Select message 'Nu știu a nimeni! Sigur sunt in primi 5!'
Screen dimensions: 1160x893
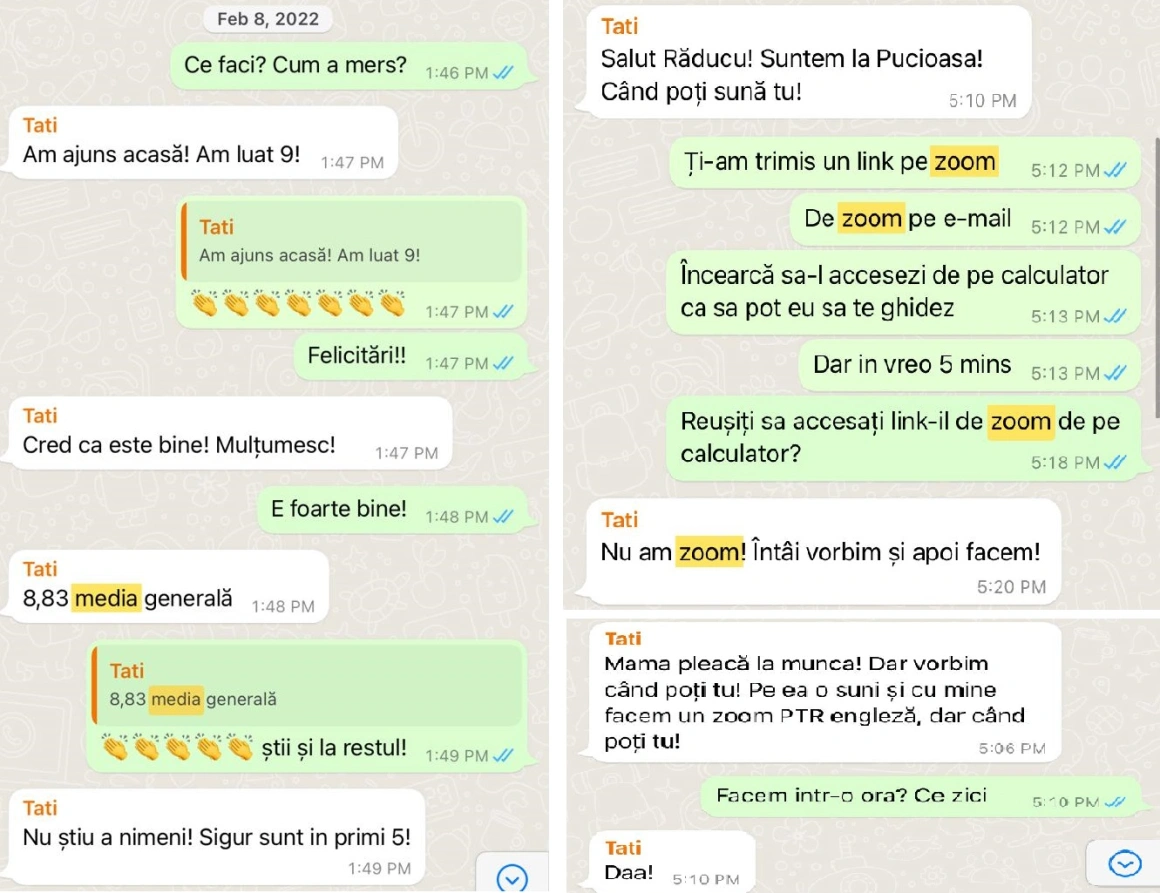click(x=218, y=837)
